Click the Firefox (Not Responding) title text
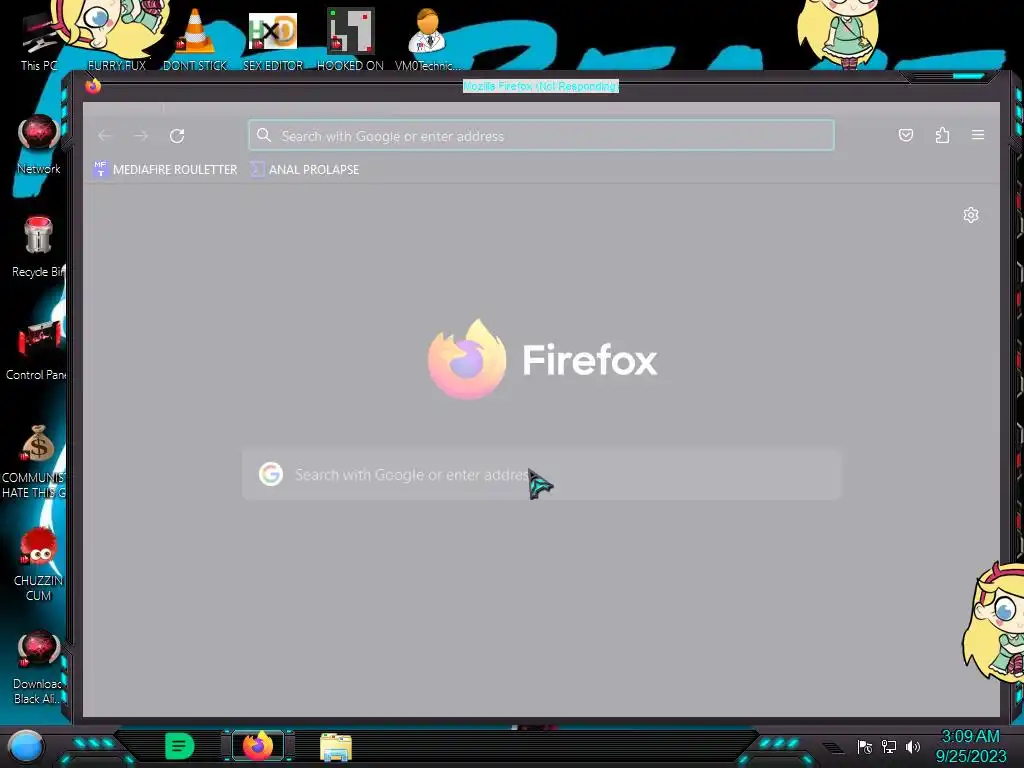The width and height of the screenshot is (1024, 768). point(541,86)
